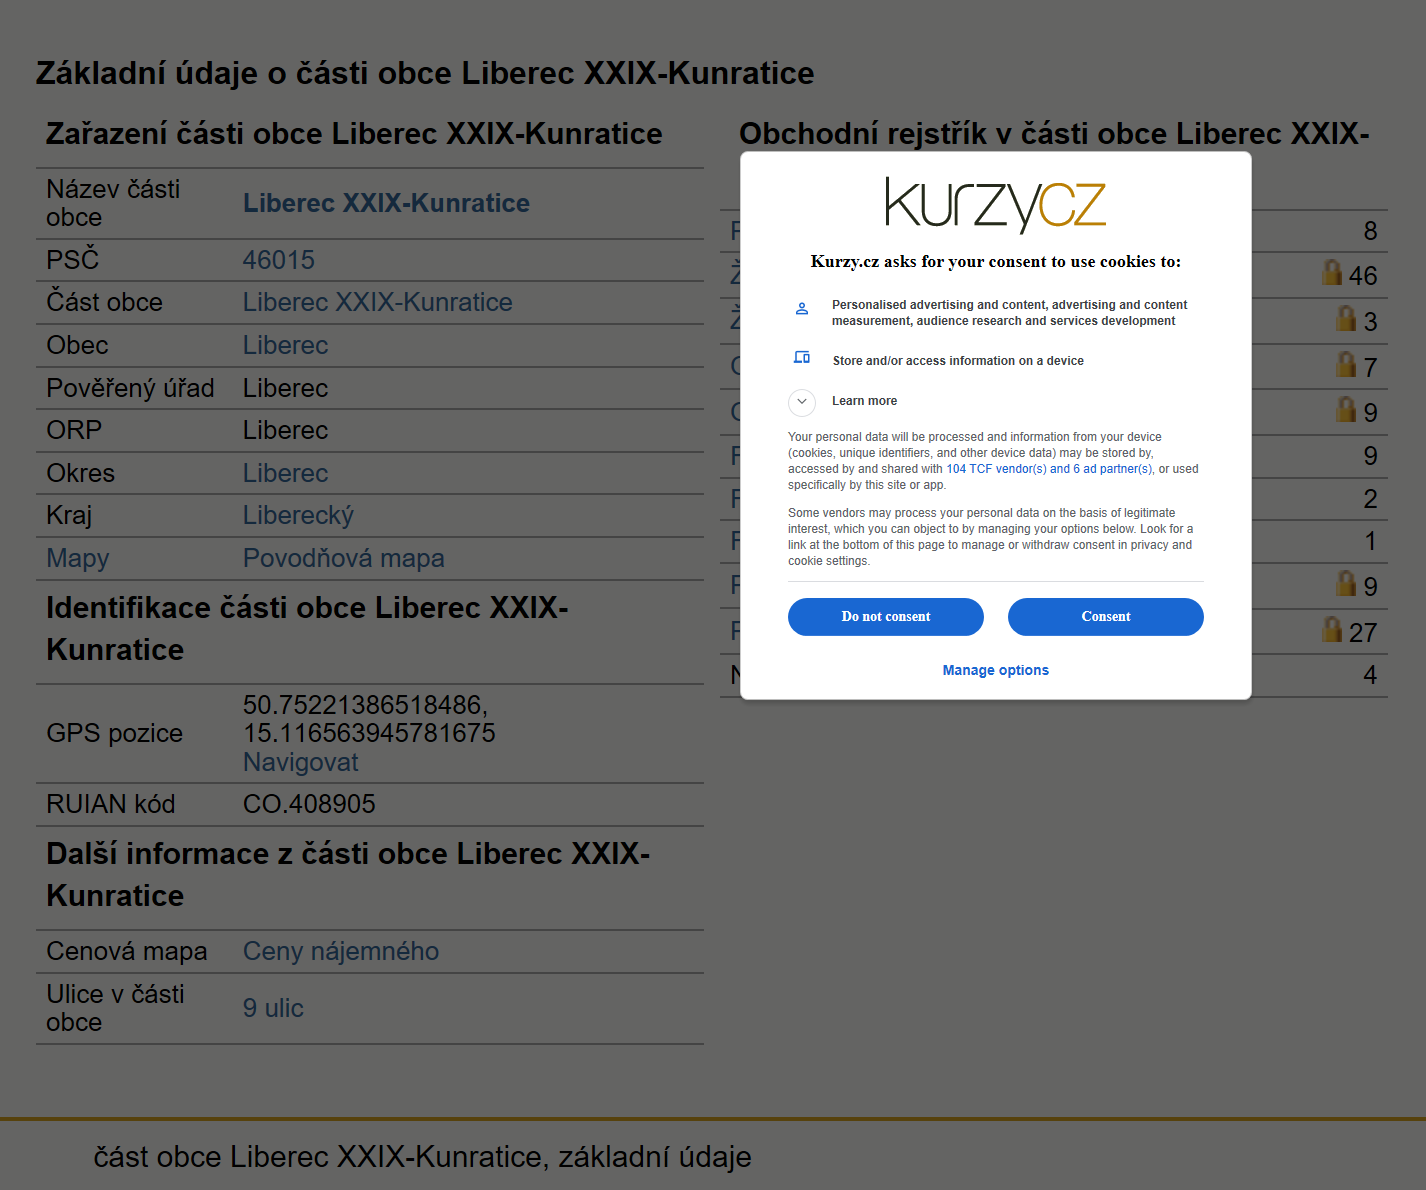Click the Pověřený úřad Liberec value
The image size is (1426, 1190).
click(285, 388)
